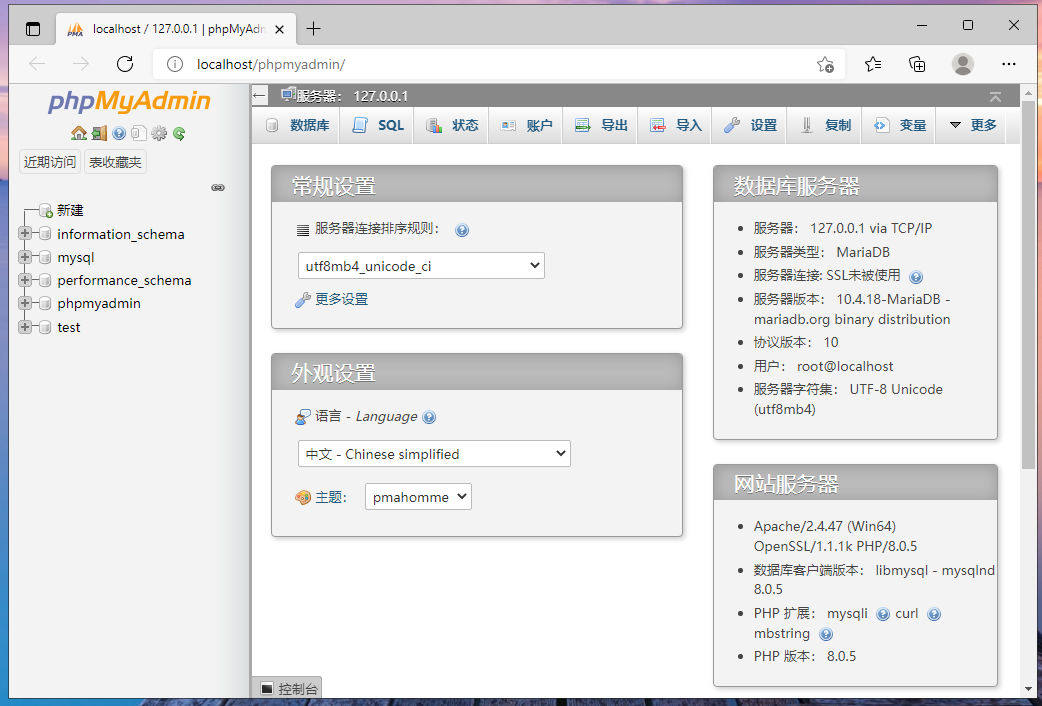Click help icon next to mbstring extension

tap(826, 634)
